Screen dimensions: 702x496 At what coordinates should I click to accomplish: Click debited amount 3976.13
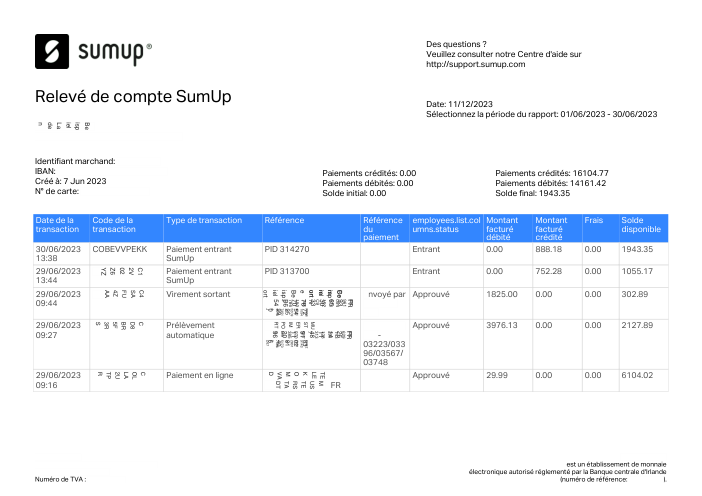pyautogui.click(x=502, y=325)
